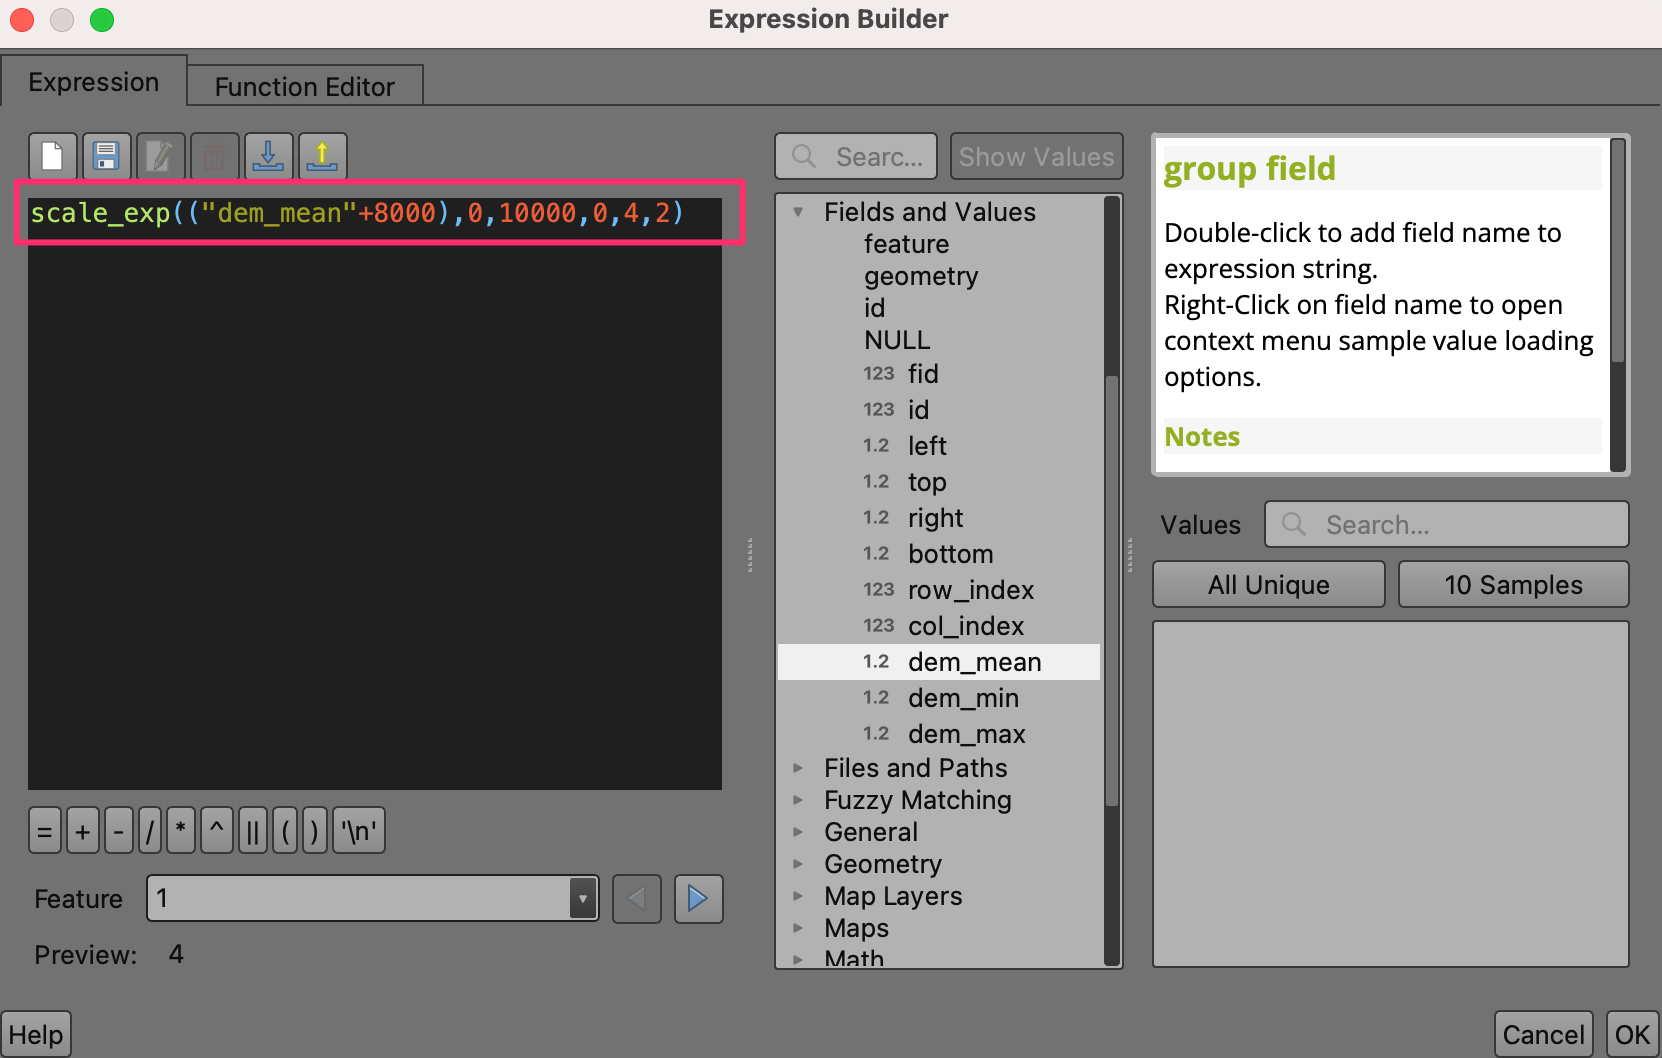
Task: Expand the Fuzzy Matching function group
Action: point(798,800)
